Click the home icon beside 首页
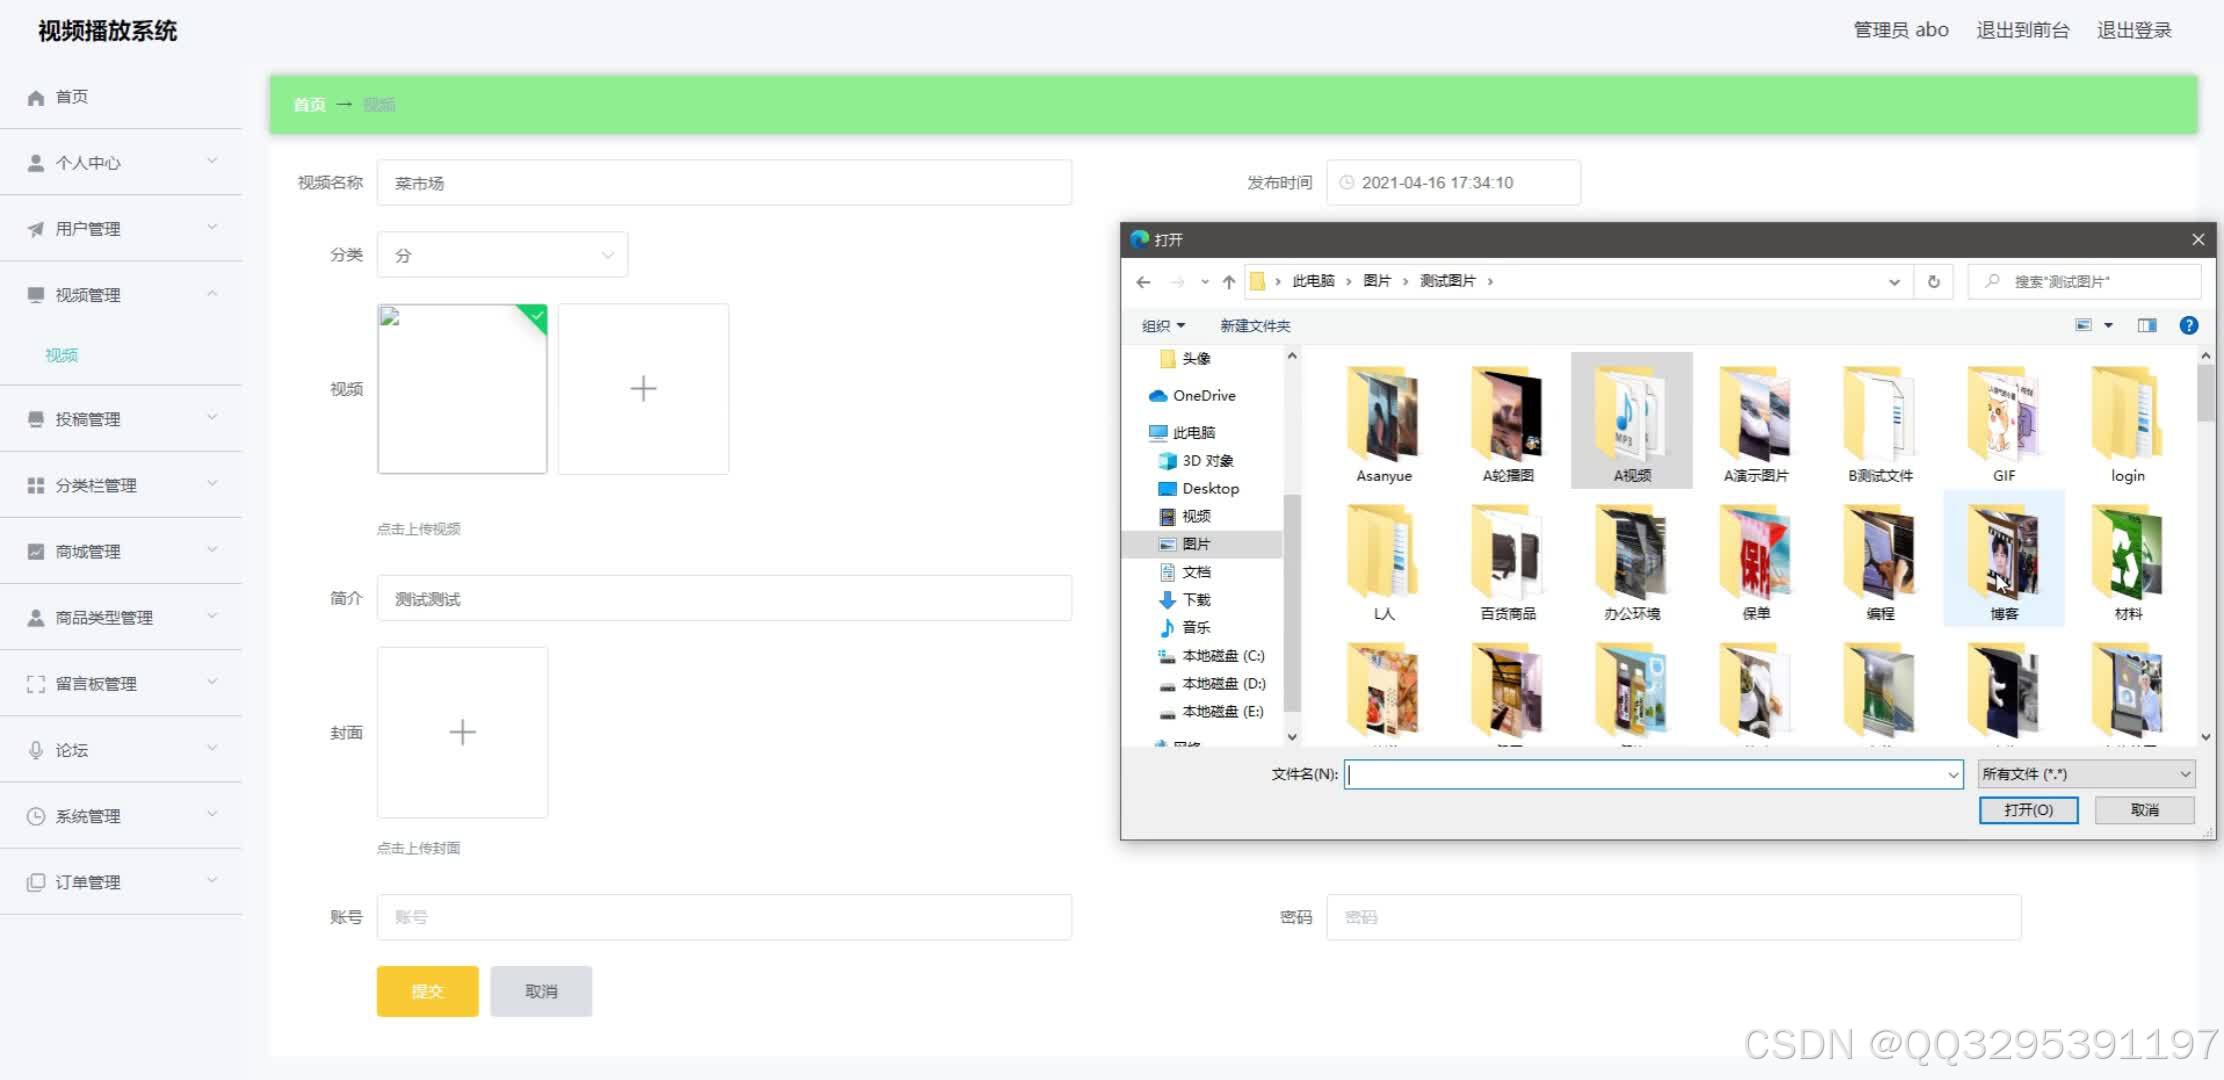 tap(36, 97)
